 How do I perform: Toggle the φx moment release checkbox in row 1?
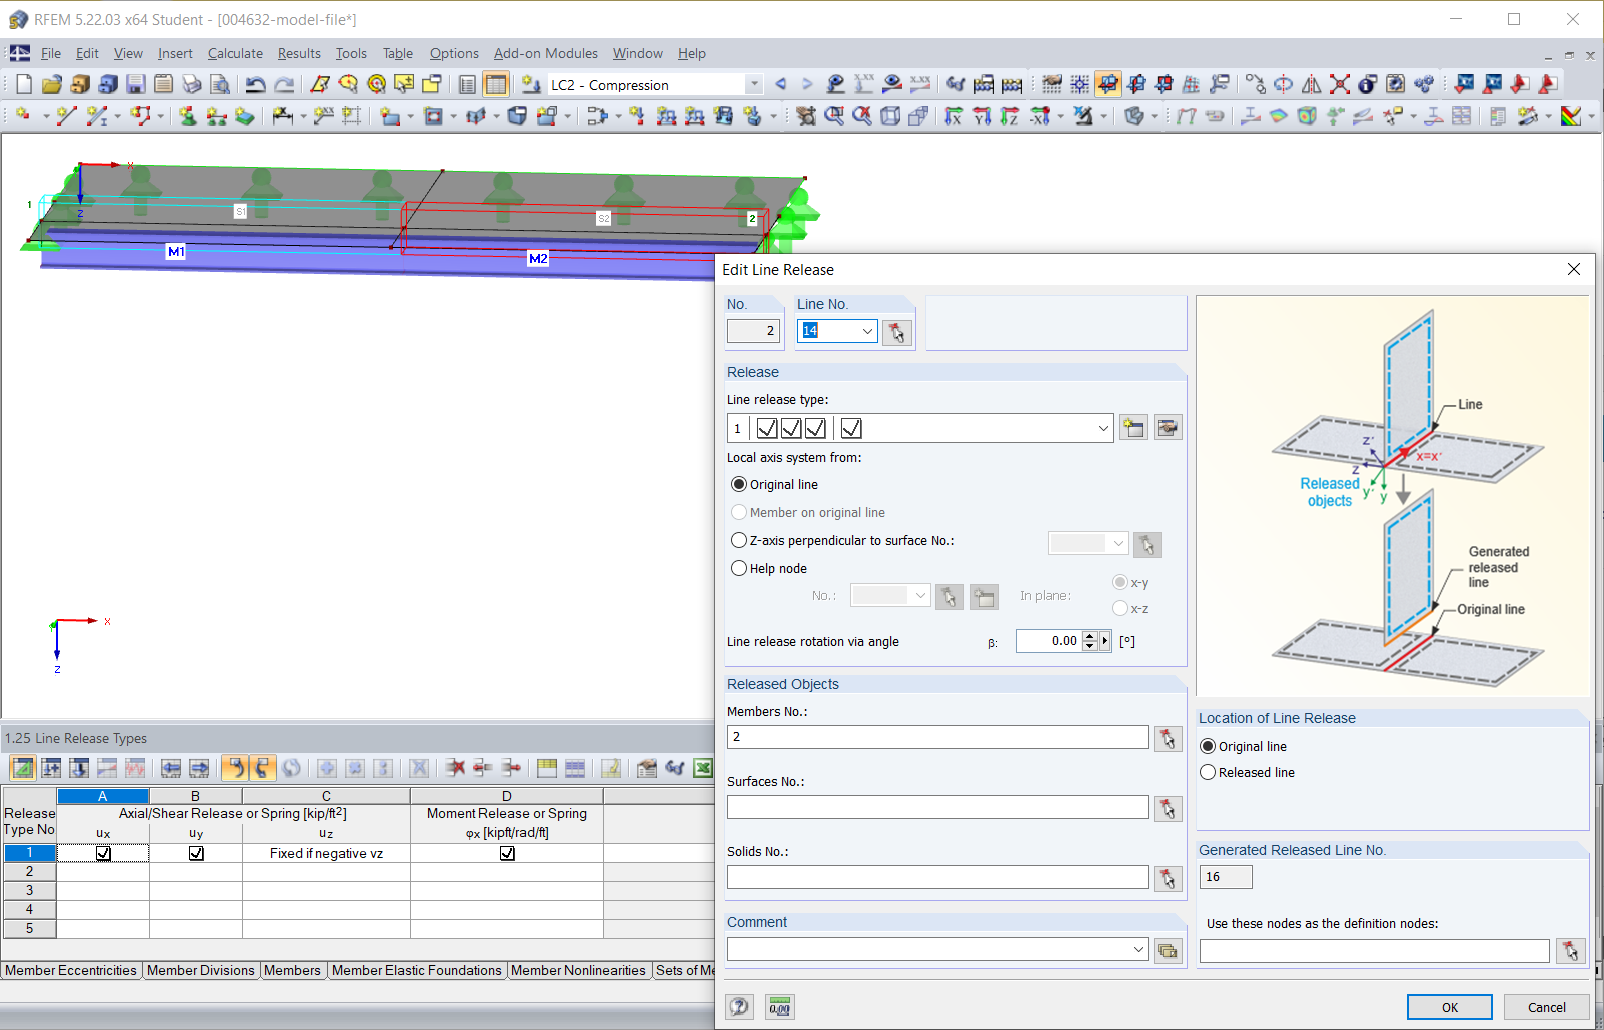[507, 853]
